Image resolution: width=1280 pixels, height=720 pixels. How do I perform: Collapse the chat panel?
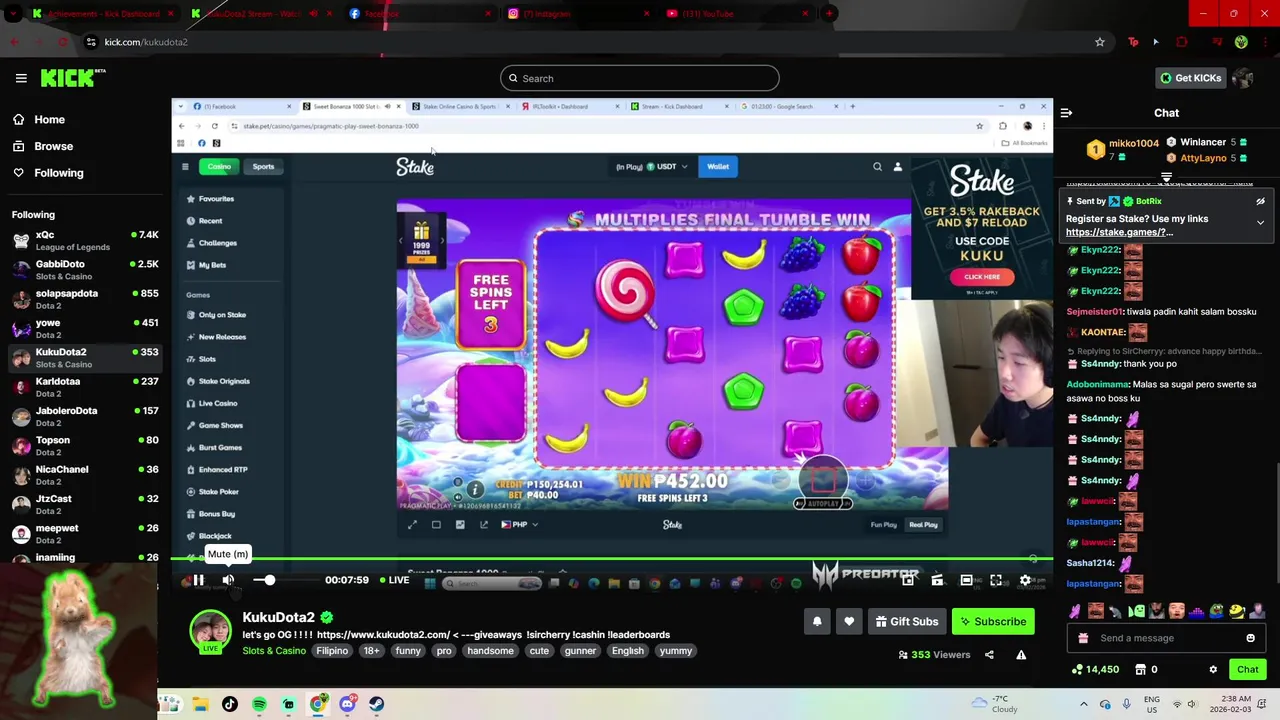[1066, 113]
